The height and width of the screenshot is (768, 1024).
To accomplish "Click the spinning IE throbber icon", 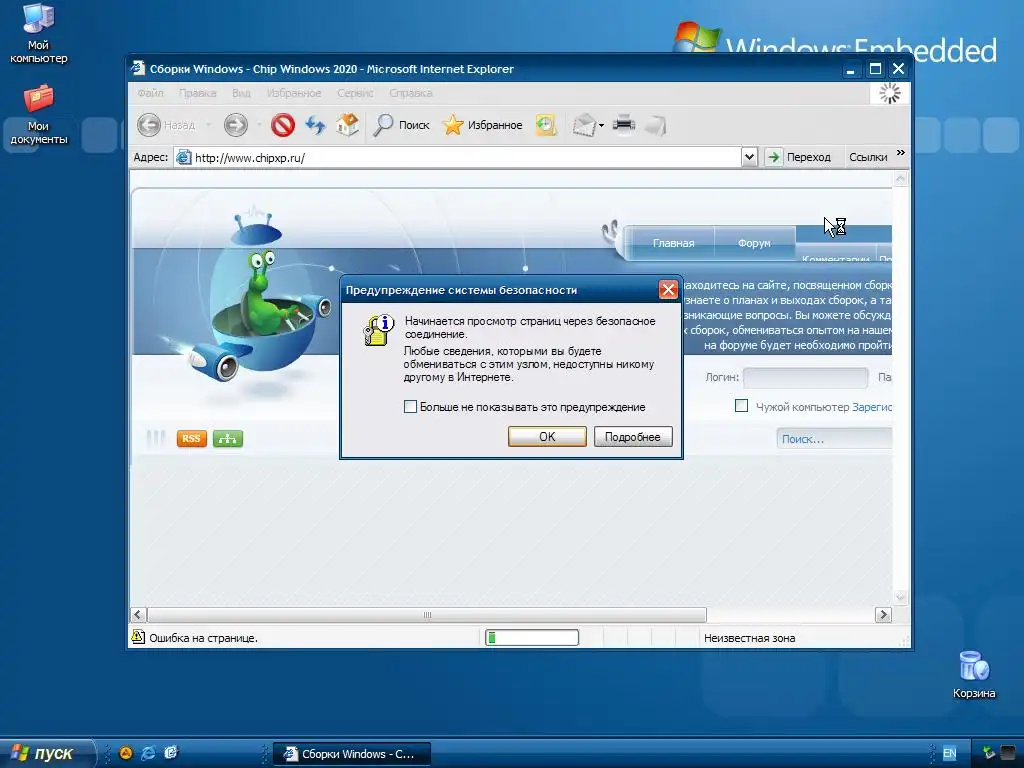I will [x=889, y=93].
